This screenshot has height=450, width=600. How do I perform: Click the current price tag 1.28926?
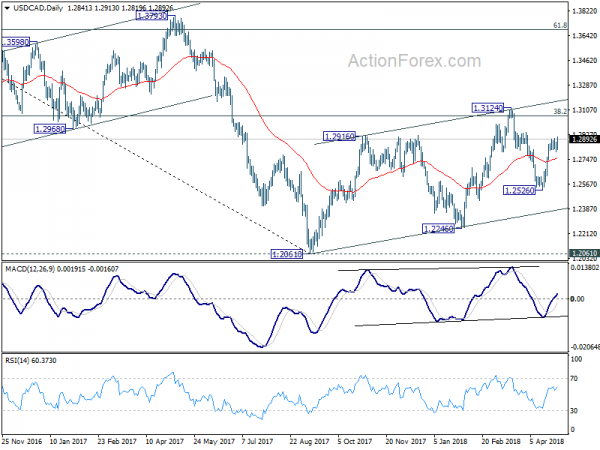coord(584,139)
